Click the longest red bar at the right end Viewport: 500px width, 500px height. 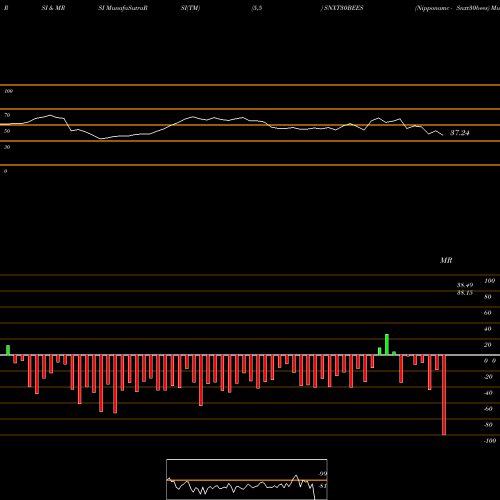point(444,395)
